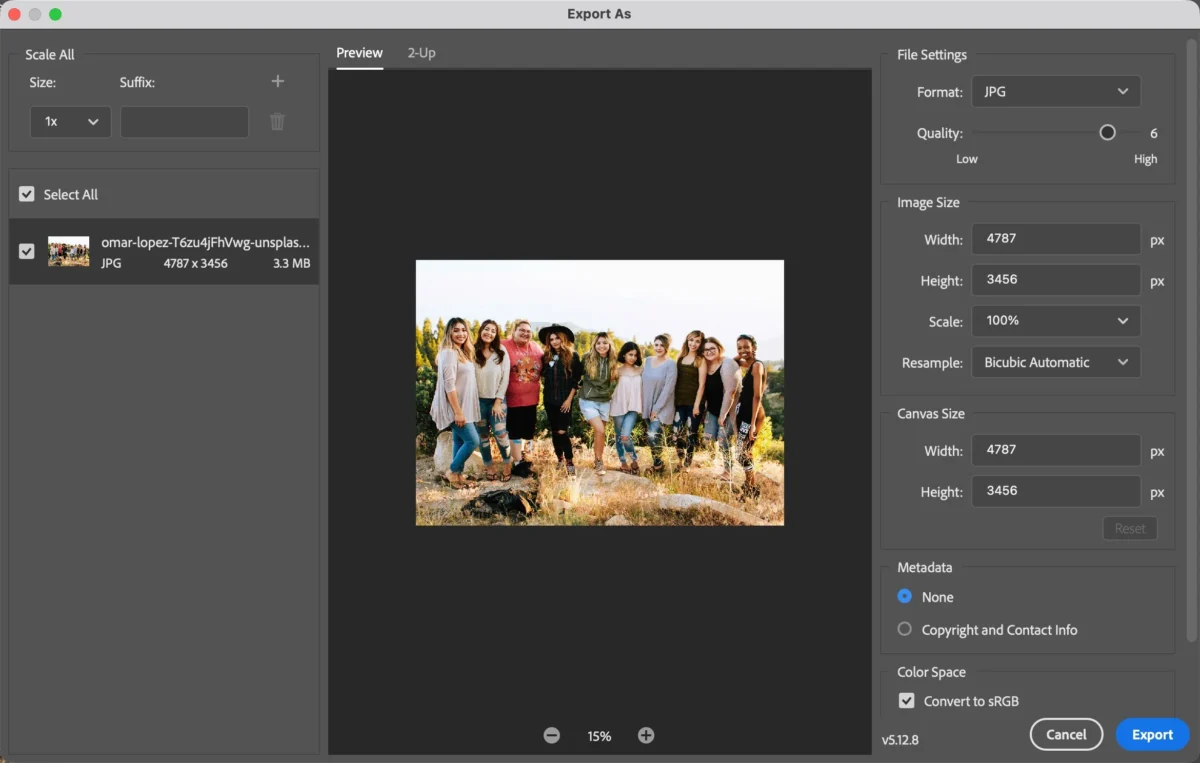The width and height of the screenshot is (1200, 763).
Task: Uncheck the omar-lopez file checkbox
Action: click(x=27, y=252)
